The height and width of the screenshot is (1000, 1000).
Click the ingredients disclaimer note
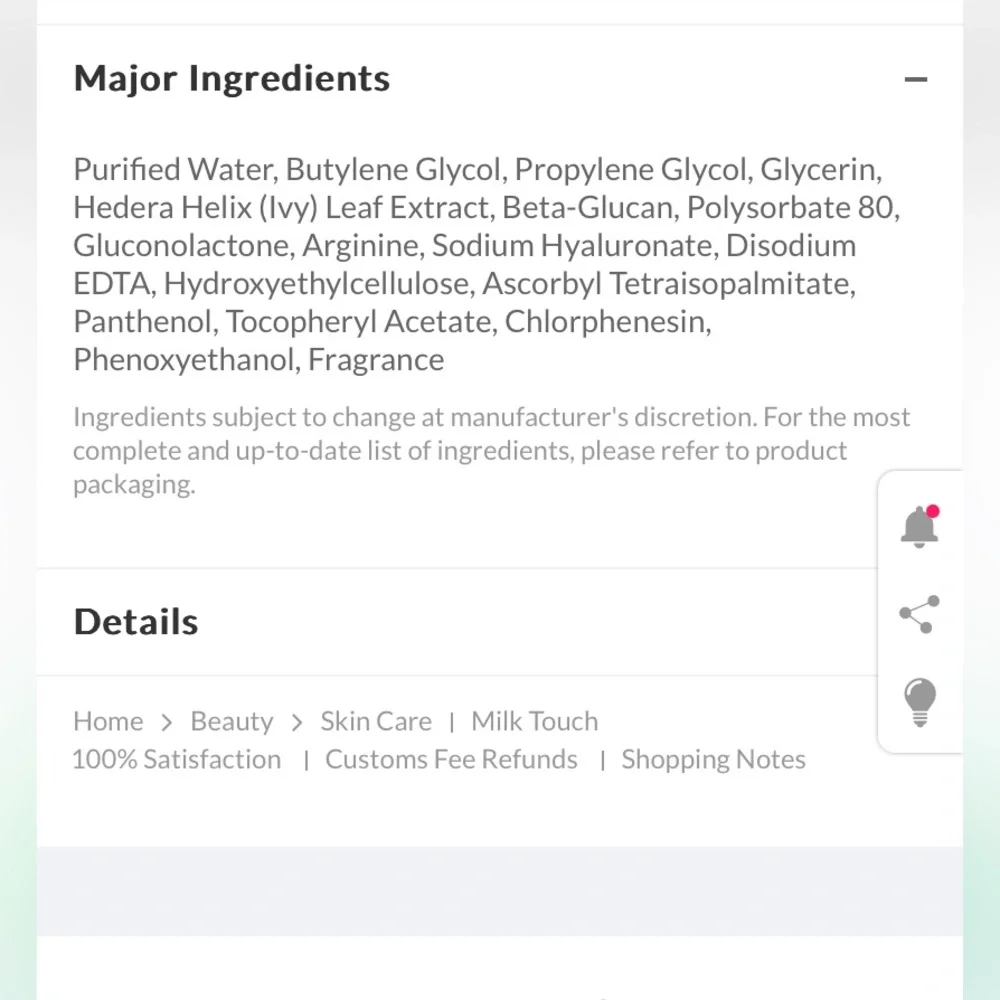491,450
